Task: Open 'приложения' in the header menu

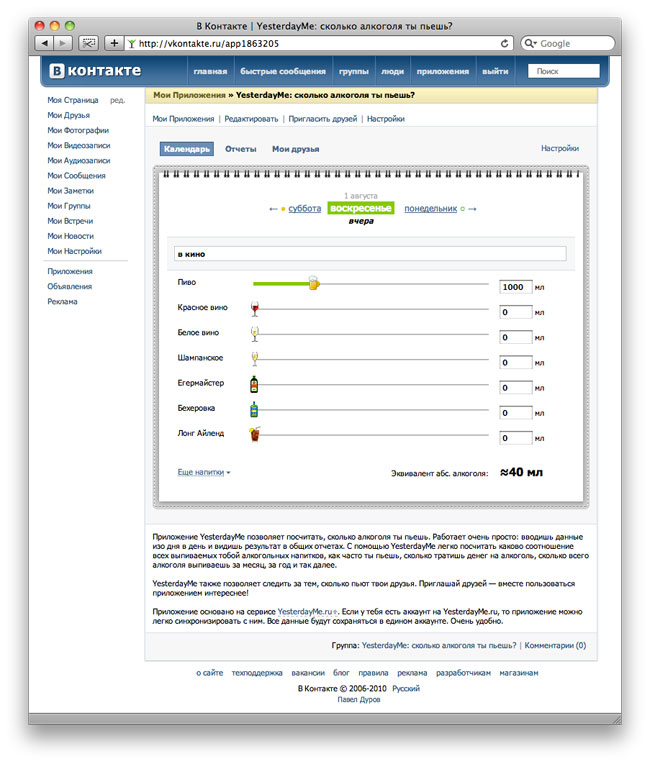Action: coord(443,71)
